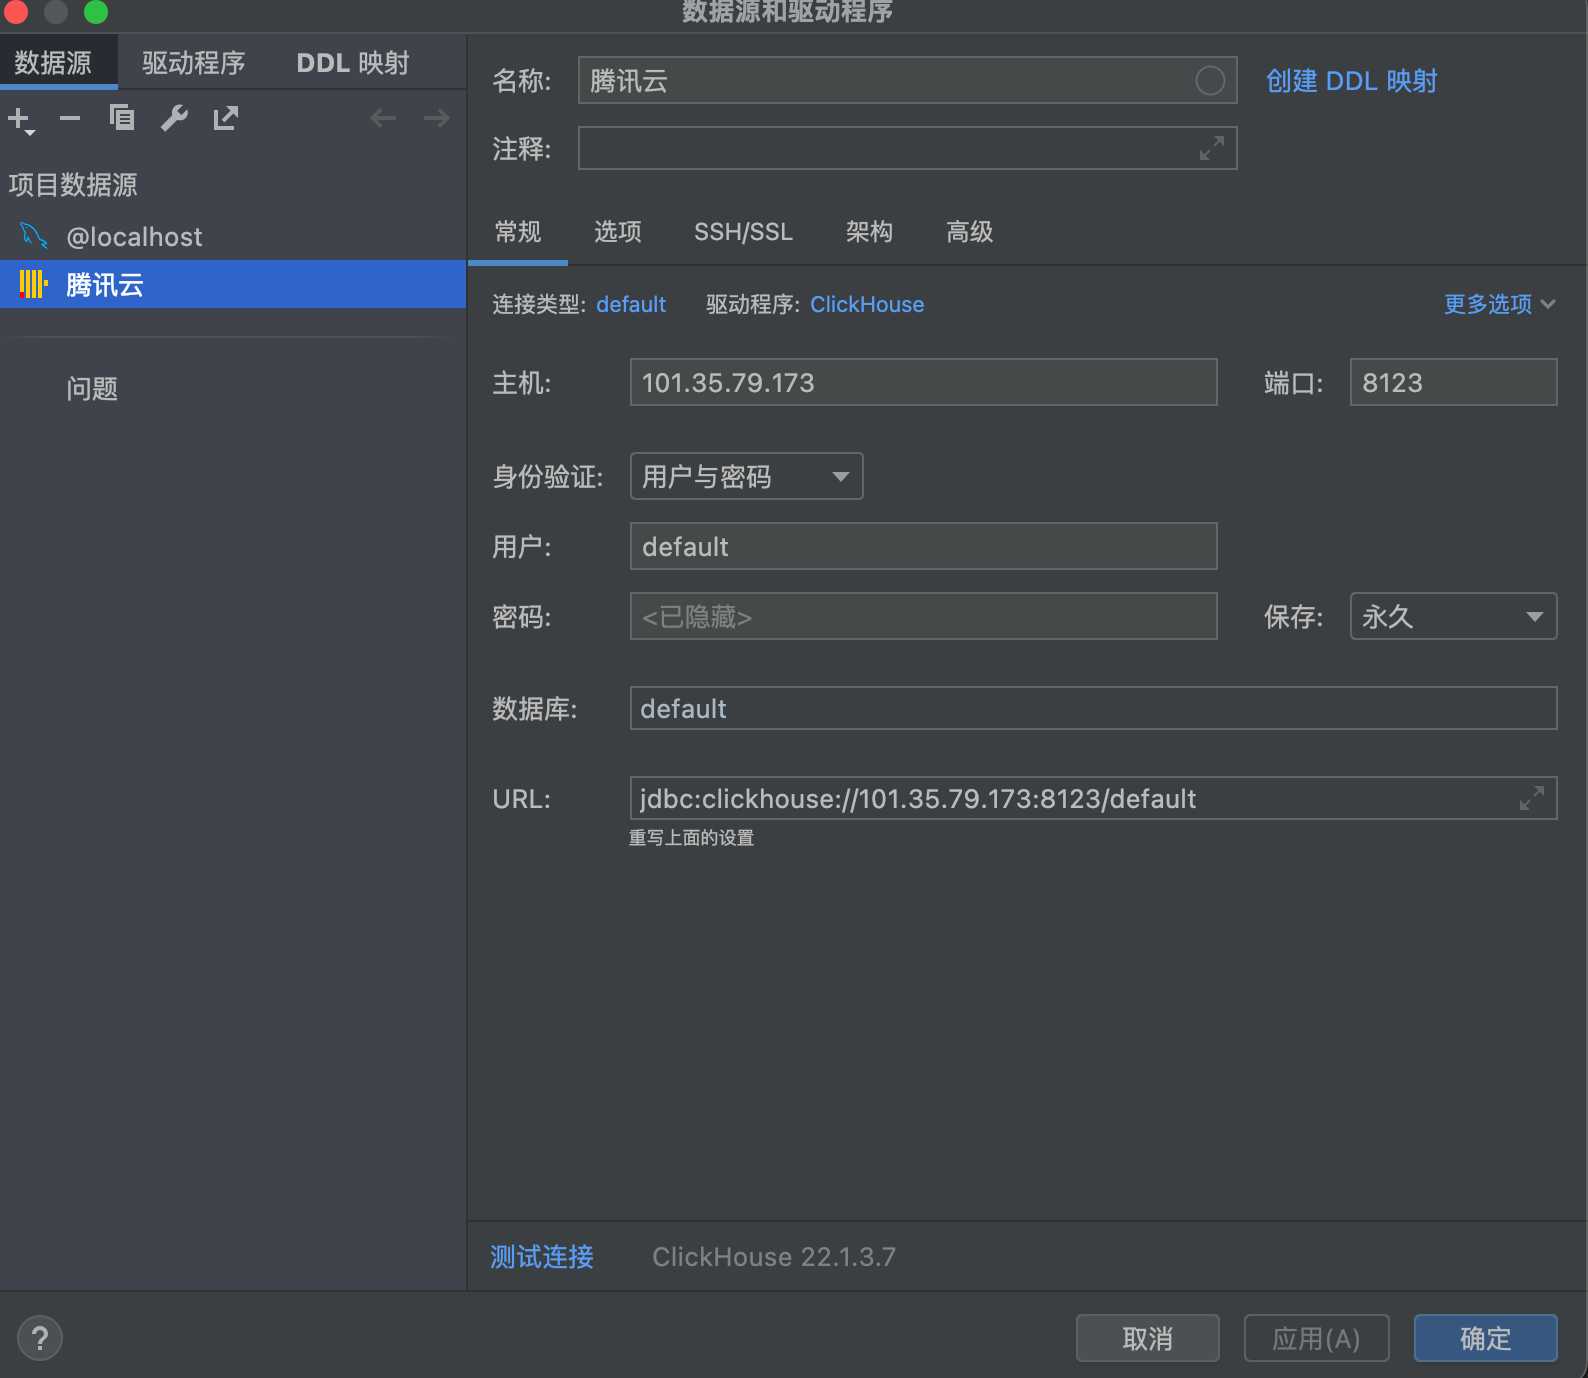Select the @localhost data source
This screenshot has width=1588, height=1378.
134,237
